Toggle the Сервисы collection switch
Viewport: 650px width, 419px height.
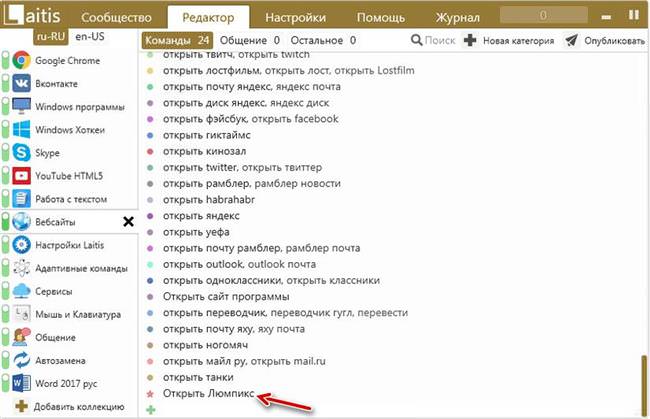pyautogui.click(x=5, y=291)
